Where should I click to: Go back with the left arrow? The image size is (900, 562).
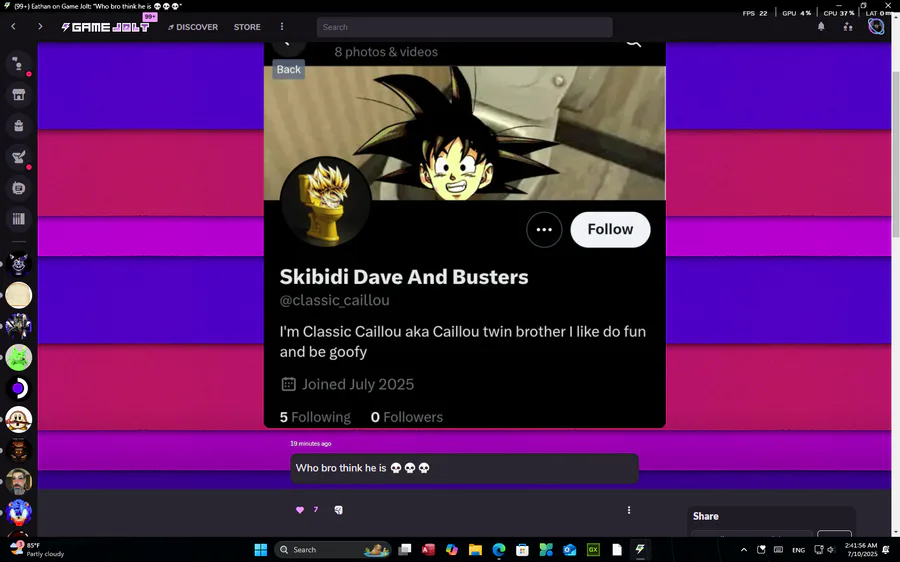(13, 26)
